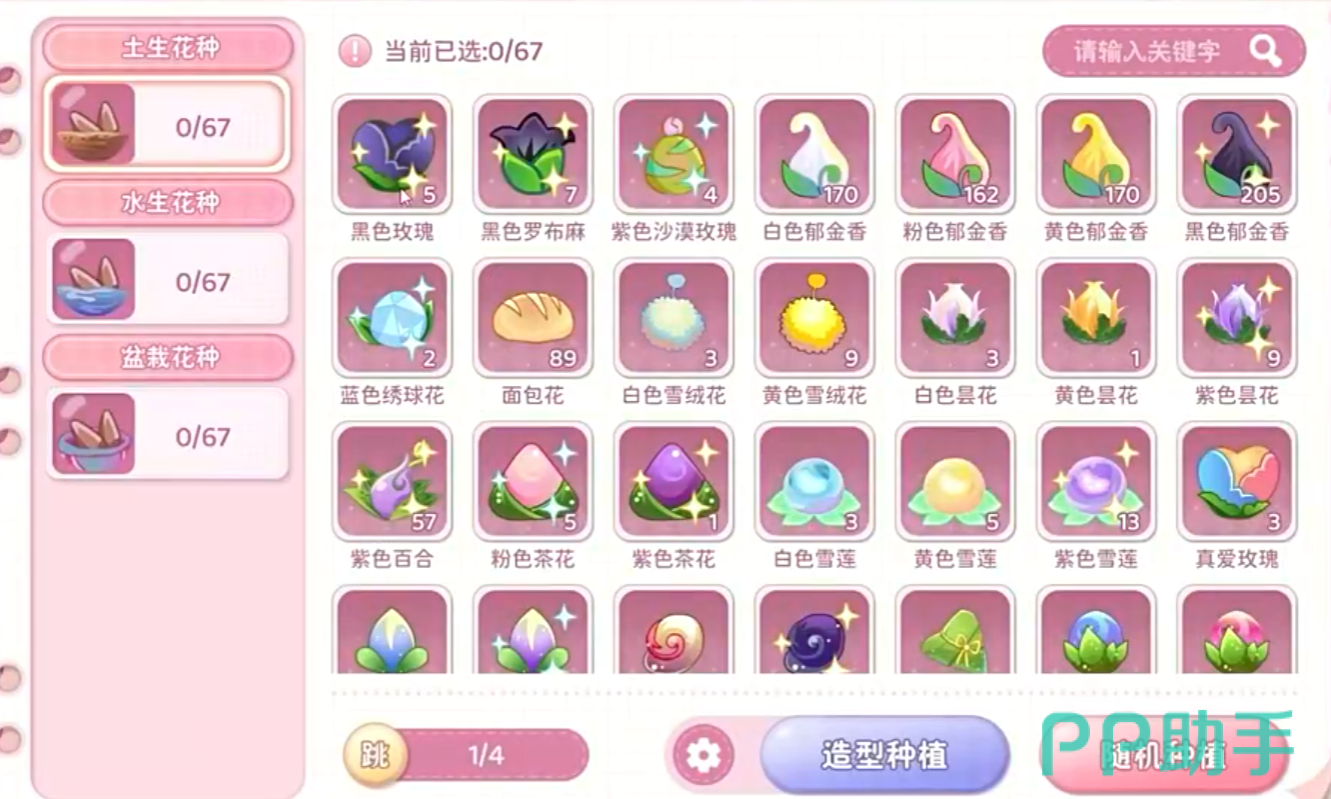1331x799 pixels.
Task: Select the 面包花 bread seed icon
Action: [x=533, y=318]
